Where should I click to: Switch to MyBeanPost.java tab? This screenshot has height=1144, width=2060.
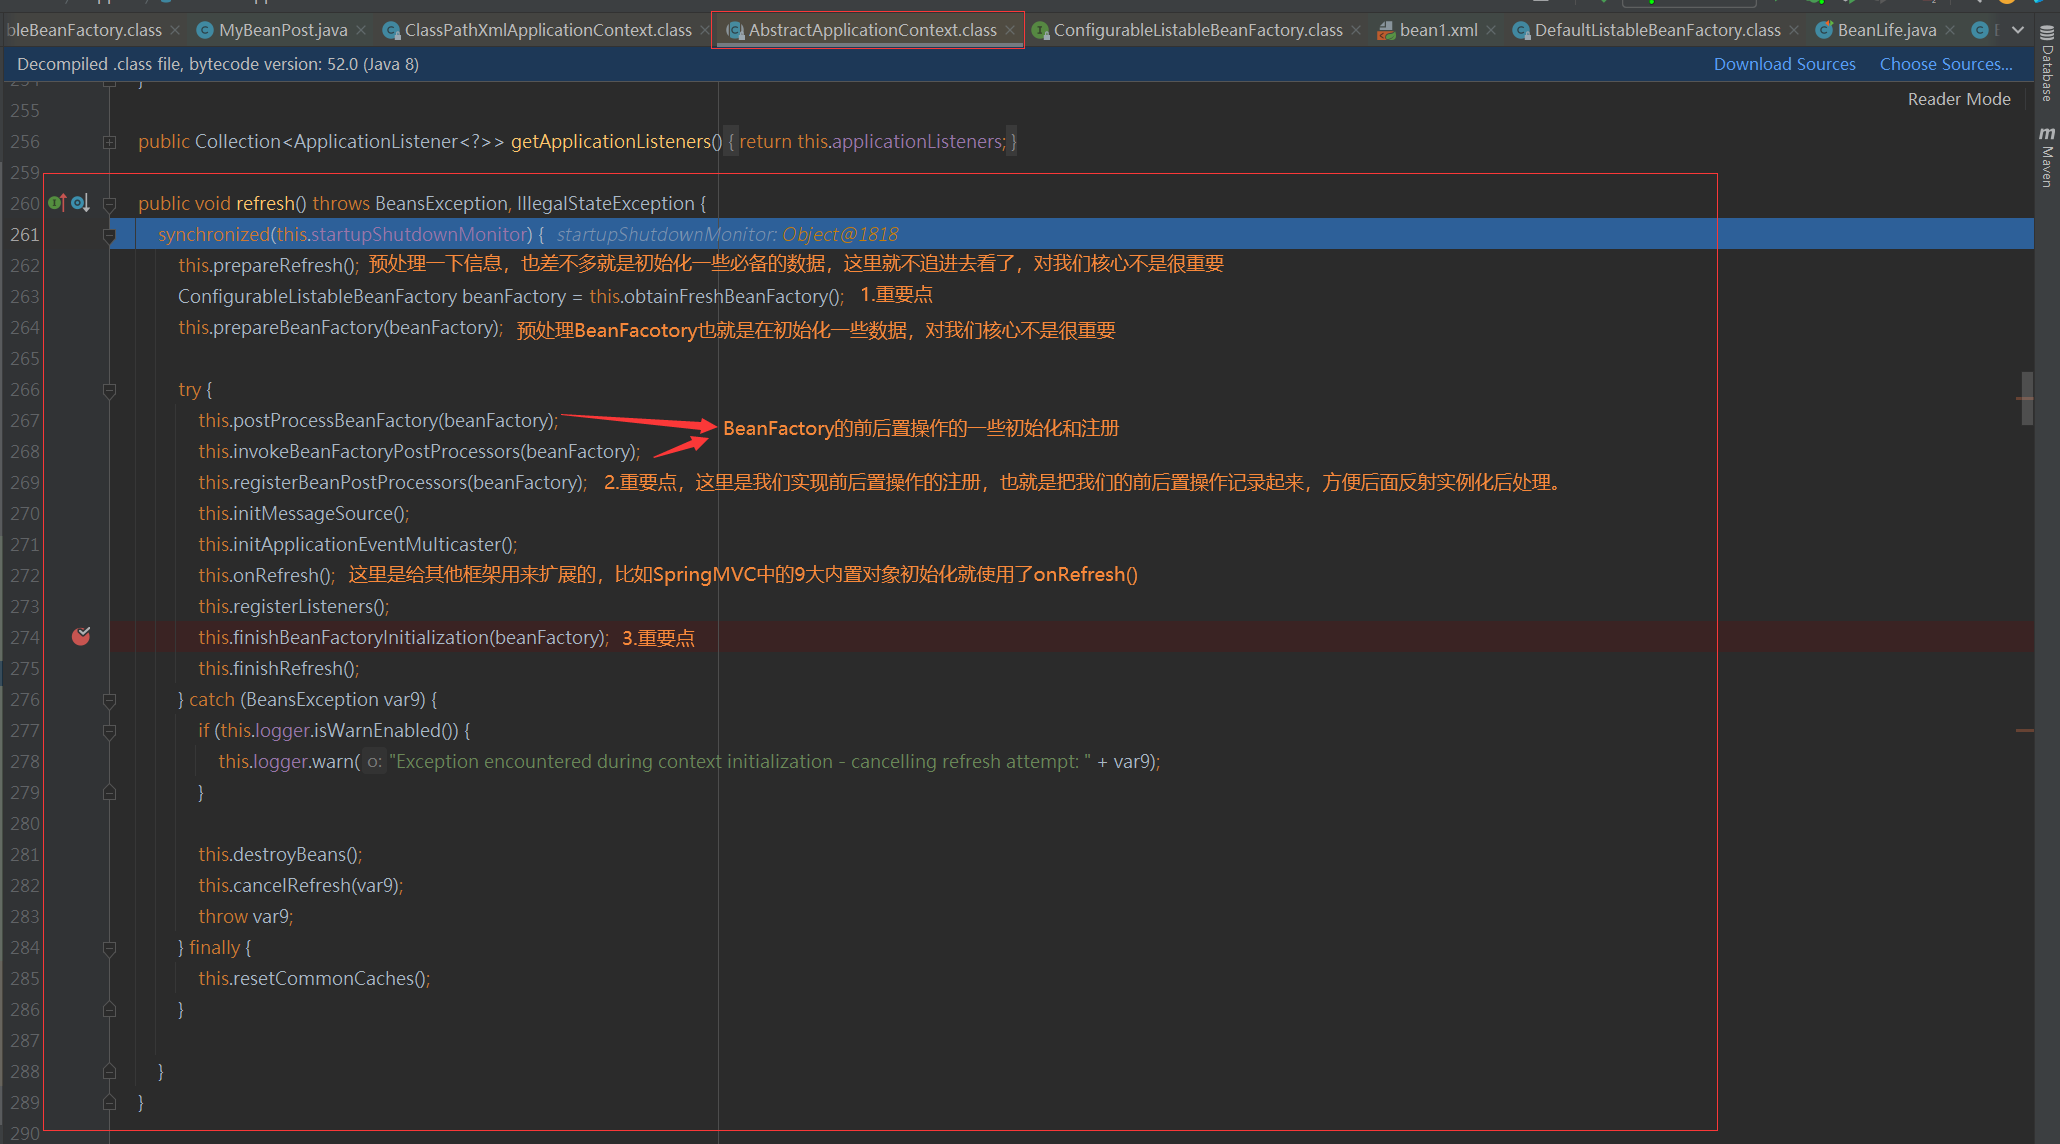(x=283, y=30)
